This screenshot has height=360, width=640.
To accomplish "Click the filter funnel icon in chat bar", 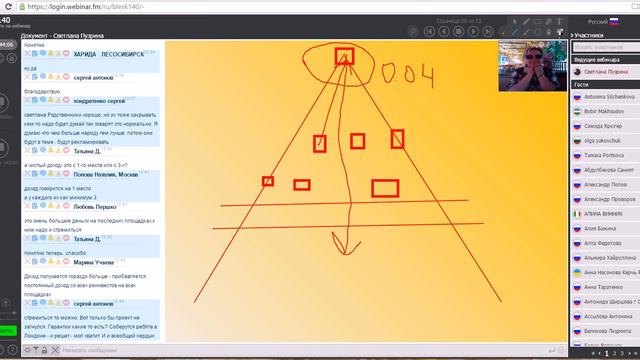I will 36,350.
